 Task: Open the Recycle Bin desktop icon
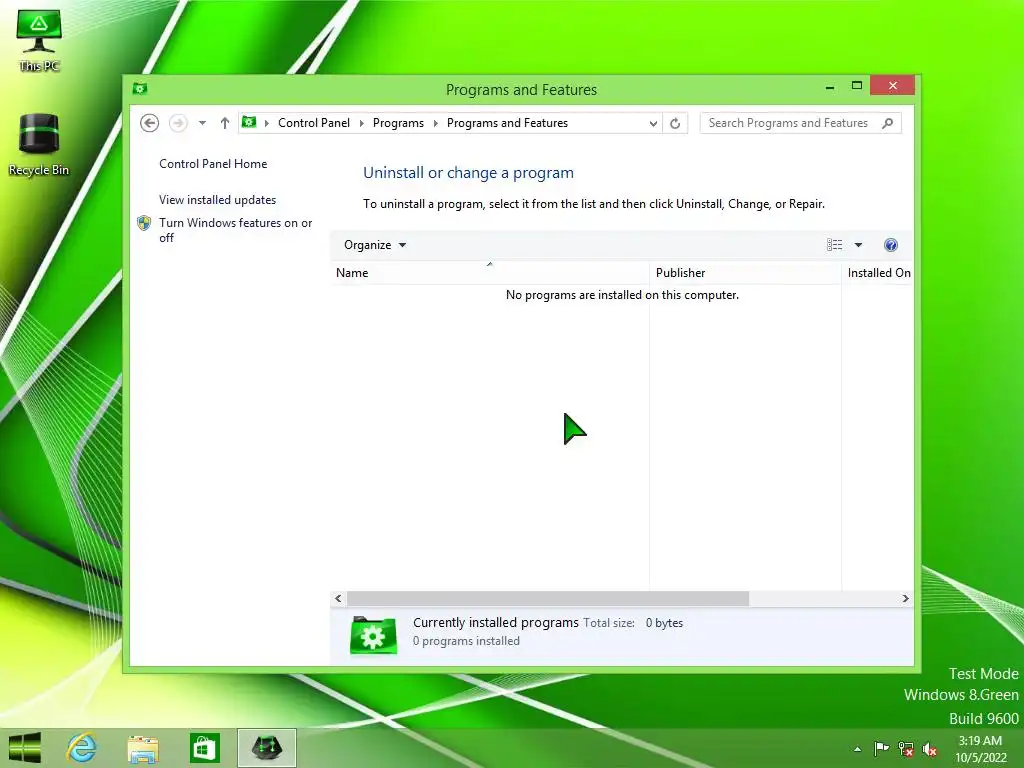pos(39,144)
